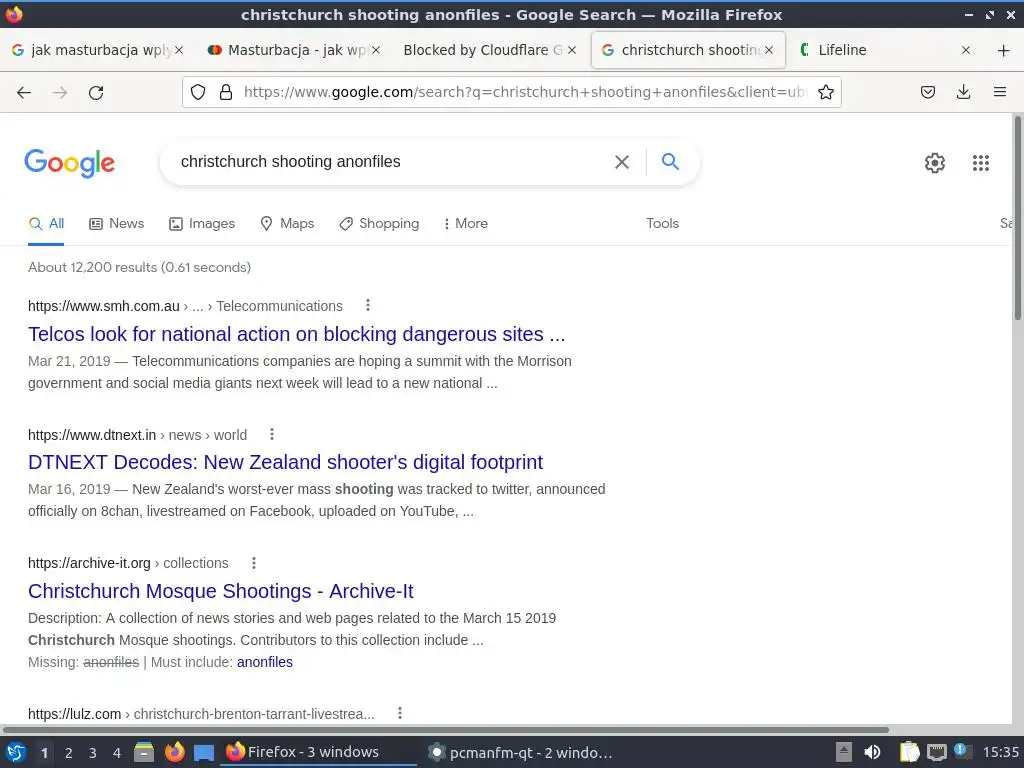Open the search Tools options
The height and width of the screenshot is (768, 1024).
[x=662, y=223]
